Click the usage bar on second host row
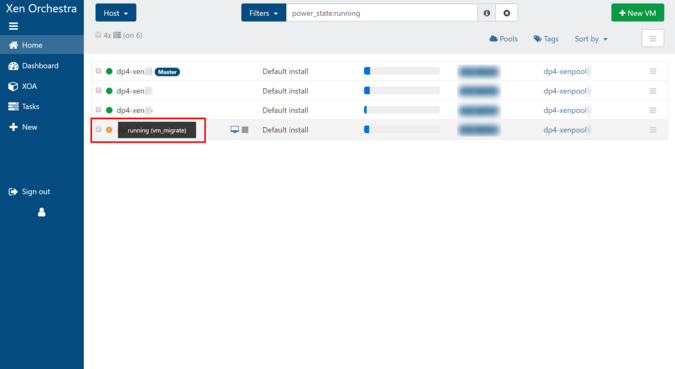675x369 pixels. pos(402,91)
